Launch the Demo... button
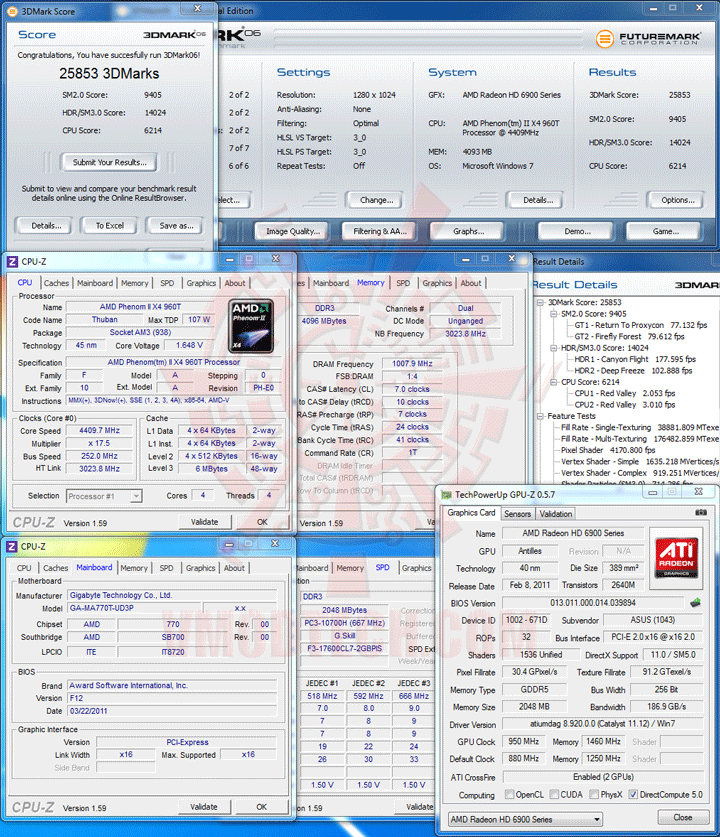The width and height of the screenshot is (720, 837). (x=577, y=231)
